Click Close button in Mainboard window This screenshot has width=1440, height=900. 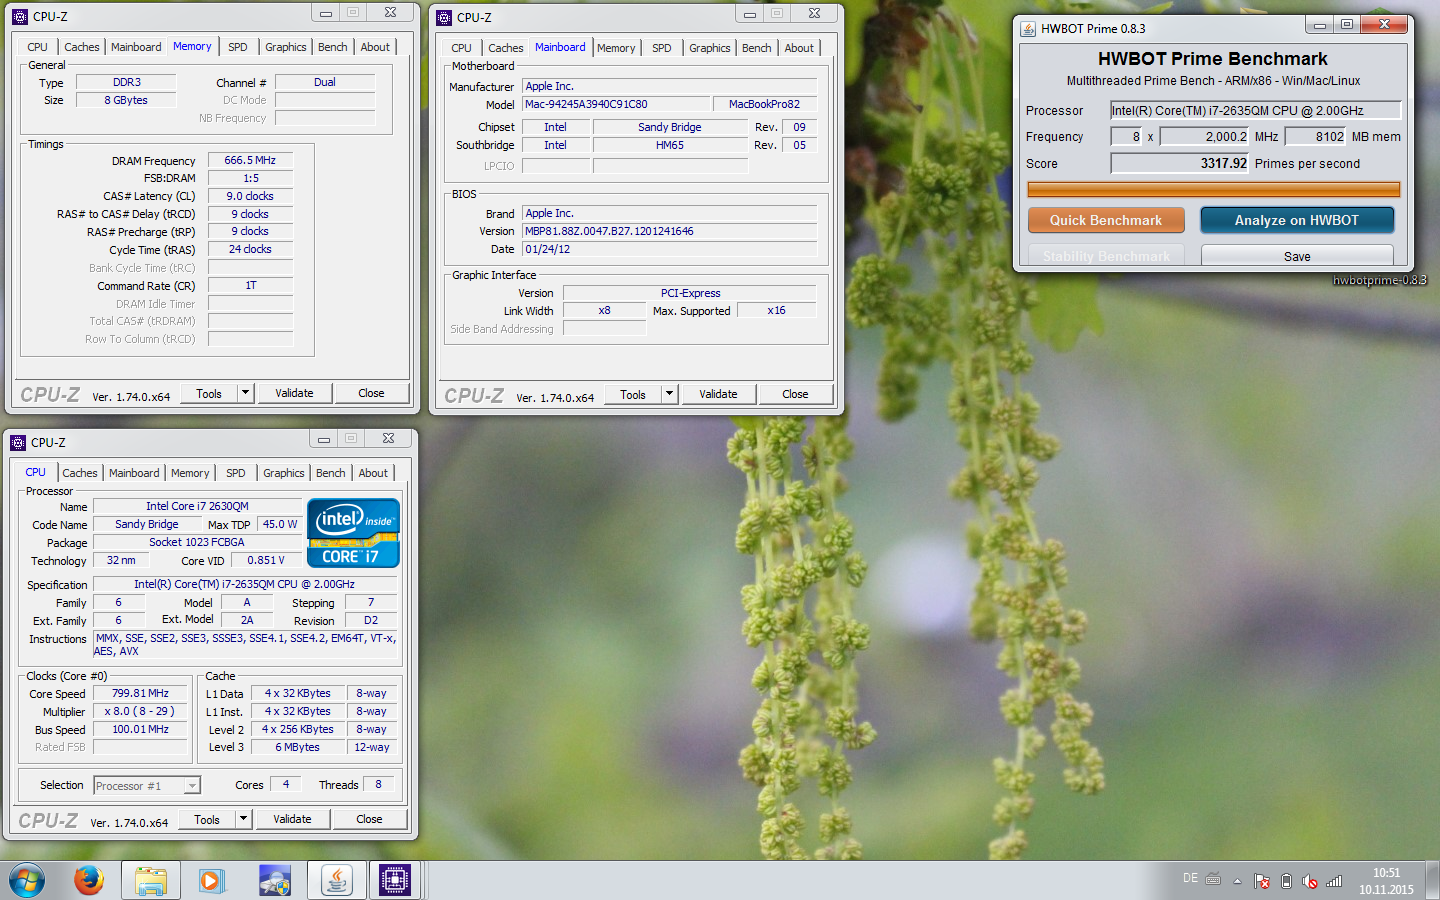coord(795,394)
